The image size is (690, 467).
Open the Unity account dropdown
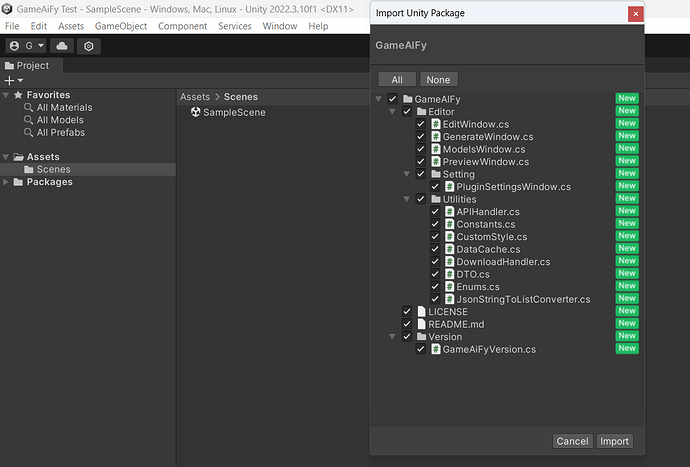[x=26, y=46]
